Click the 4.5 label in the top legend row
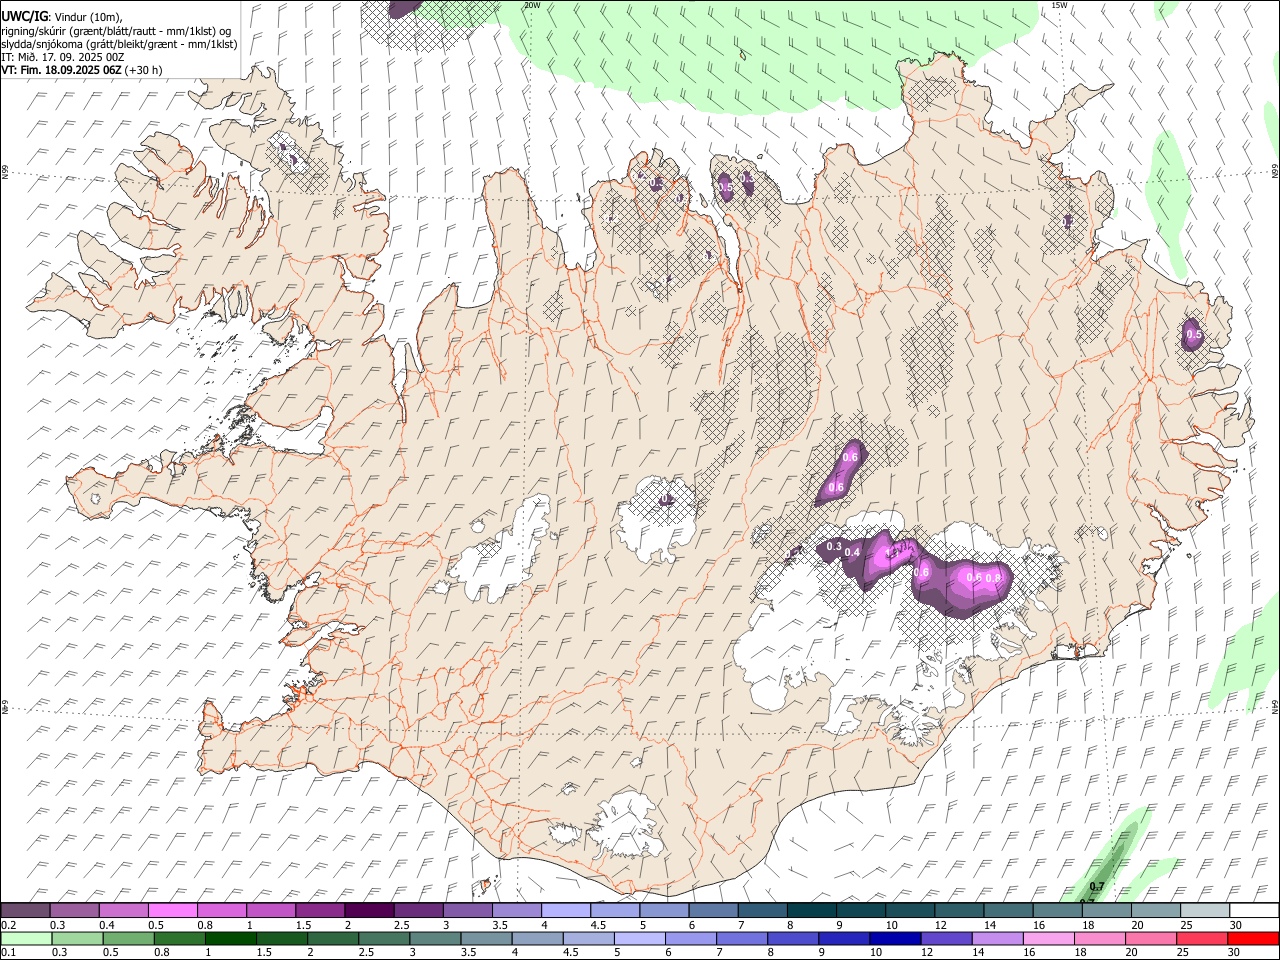 (x=598, y=925)
